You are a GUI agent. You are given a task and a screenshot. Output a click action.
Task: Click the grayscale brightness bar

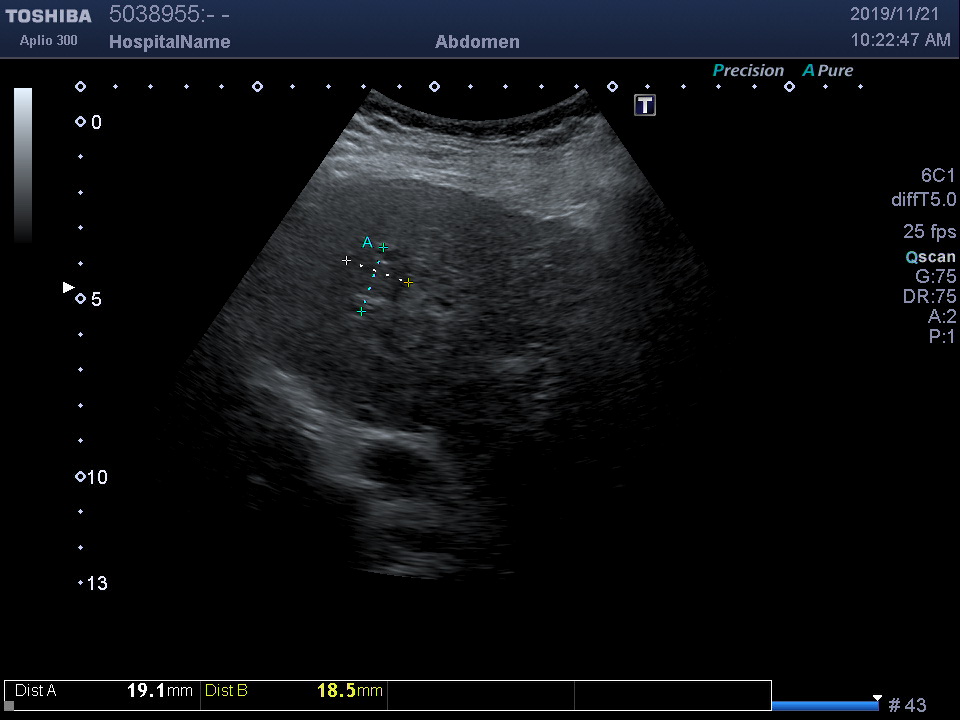tap(22, 165)
